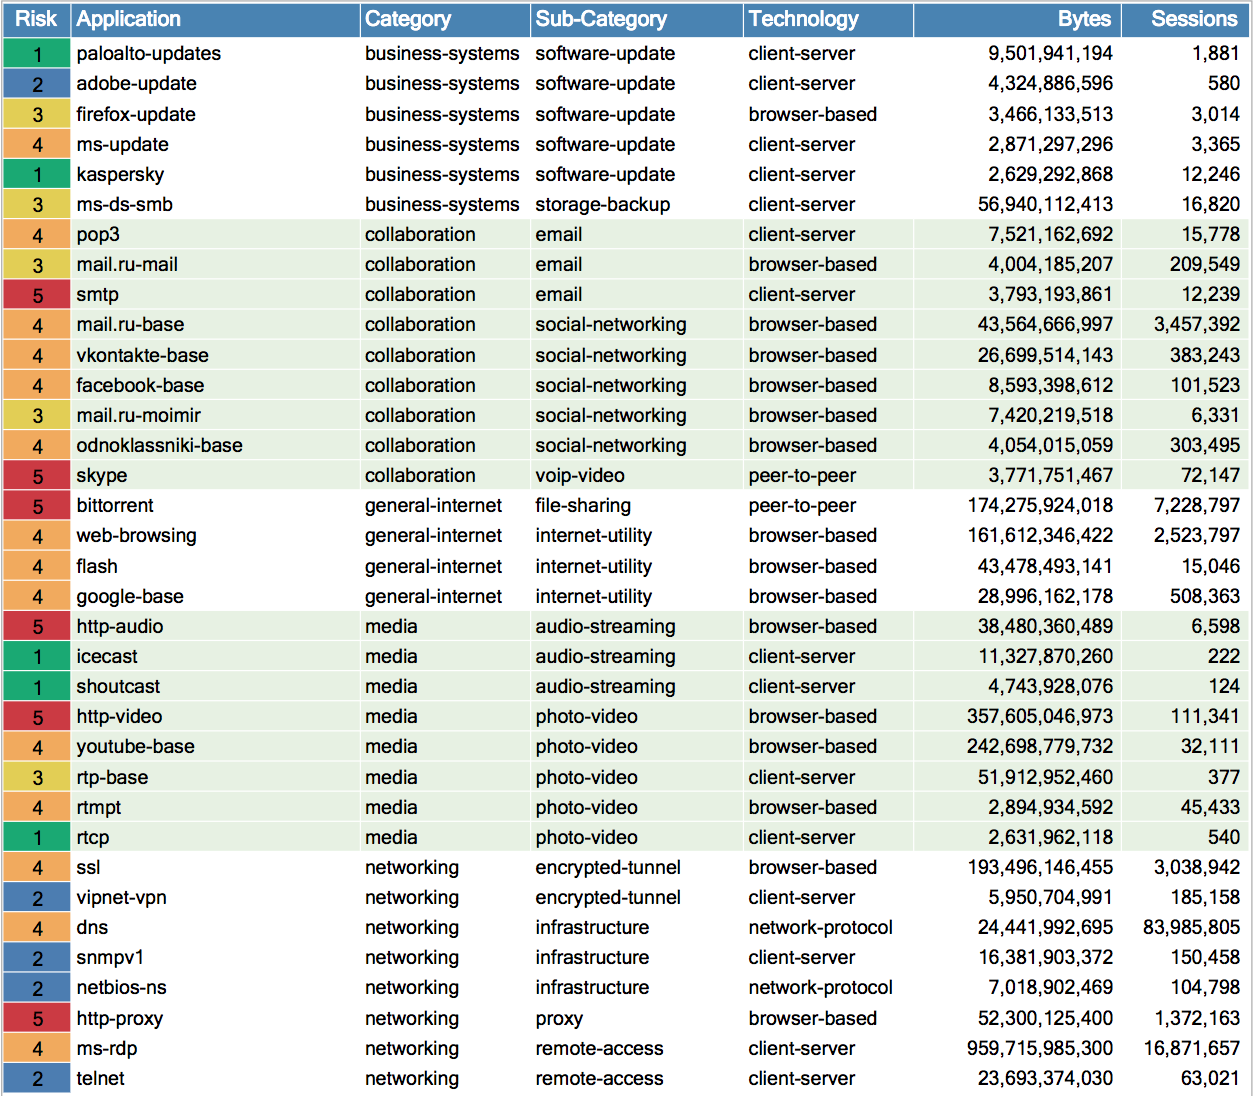Sort by the Technology column header
1254x1096 pixels.
point(803,19)
